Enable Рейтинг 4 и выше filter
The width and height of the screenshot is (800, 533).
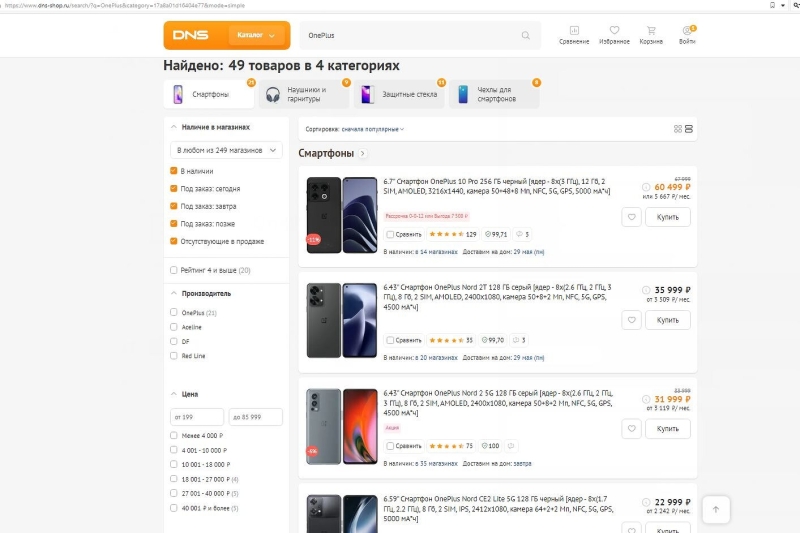174,270
